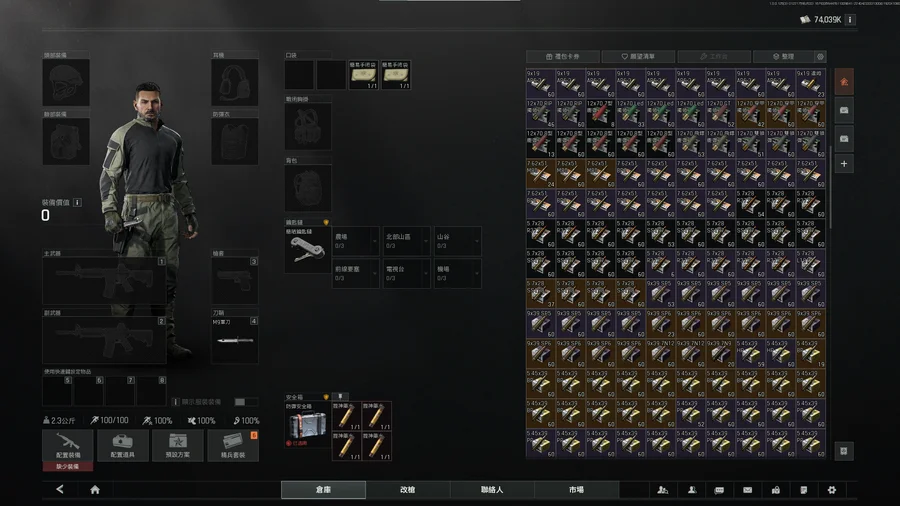The image size is (900, 506).
Task: Click the 配置裝備 button
Action: 68,446
